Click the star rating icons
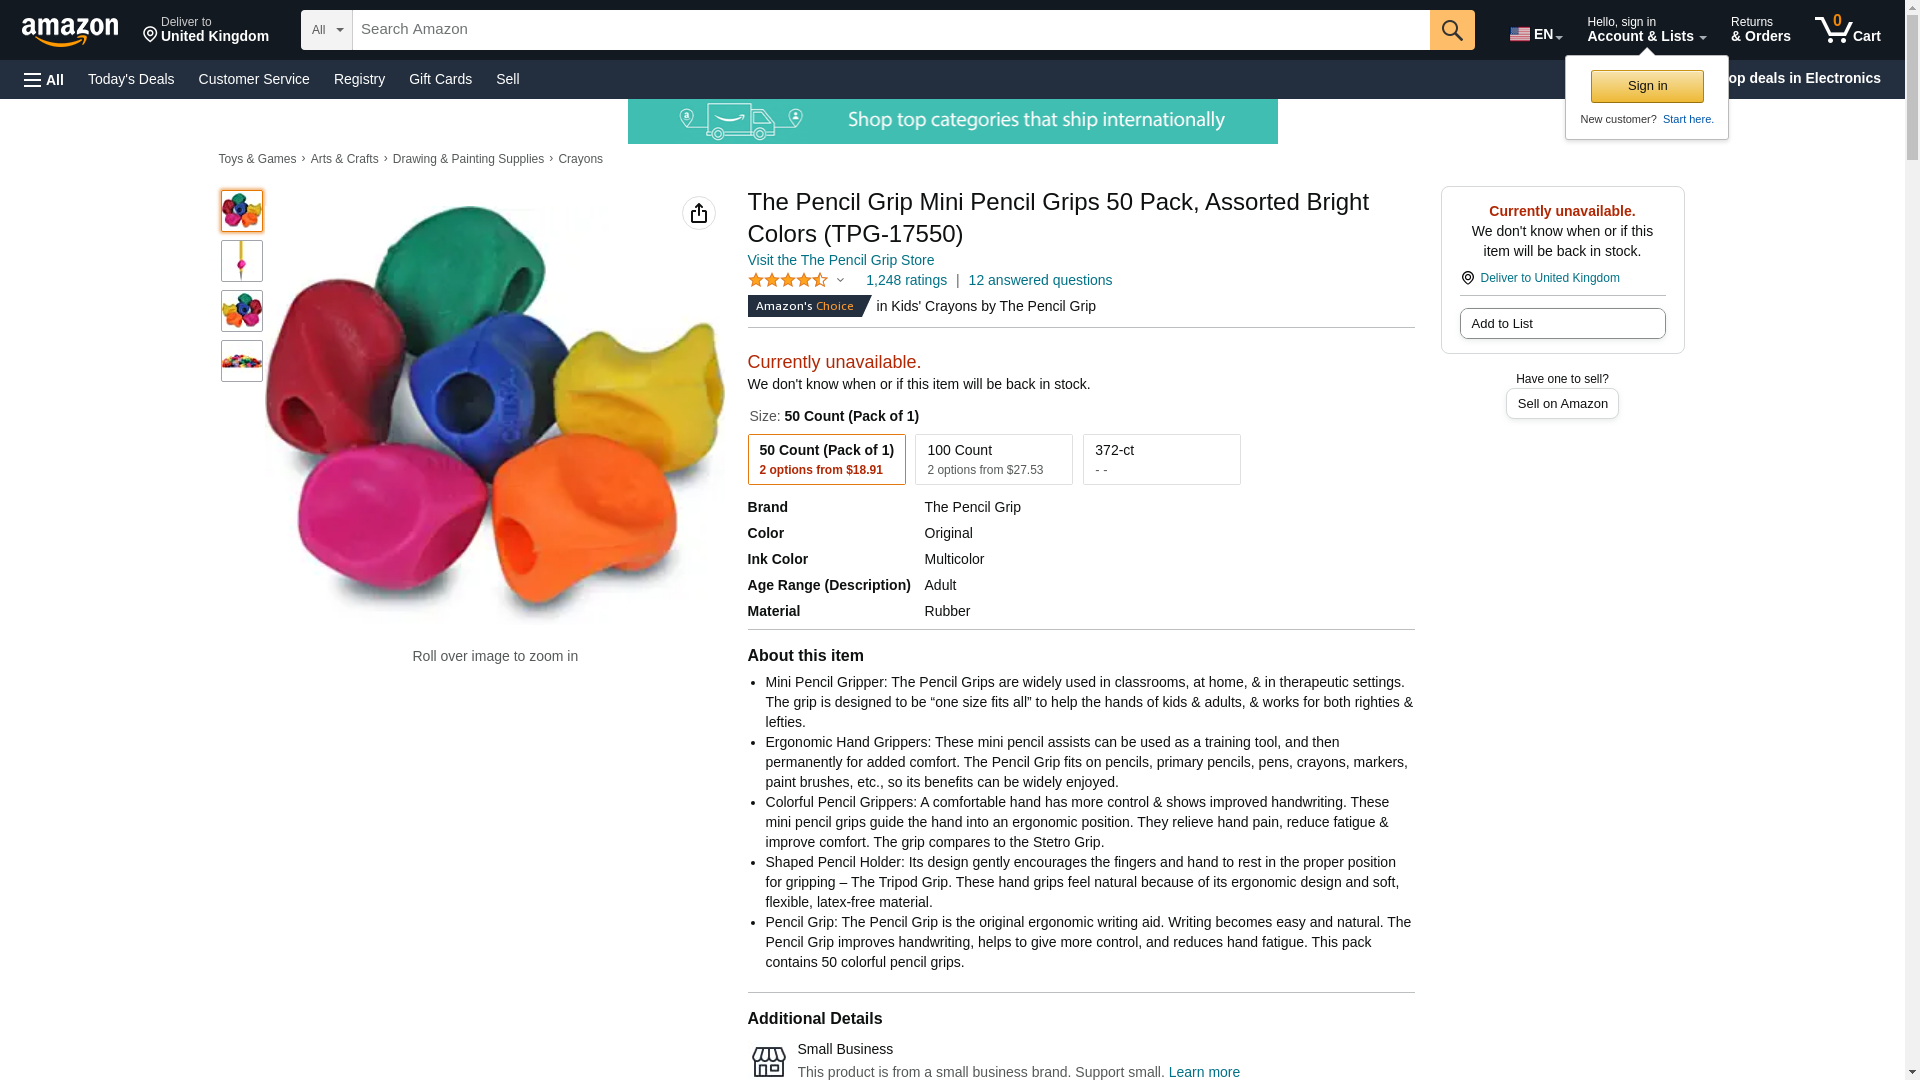The height and width of the screenshot is (1080, 1920). pyautogui.click(x=788, y=281)
